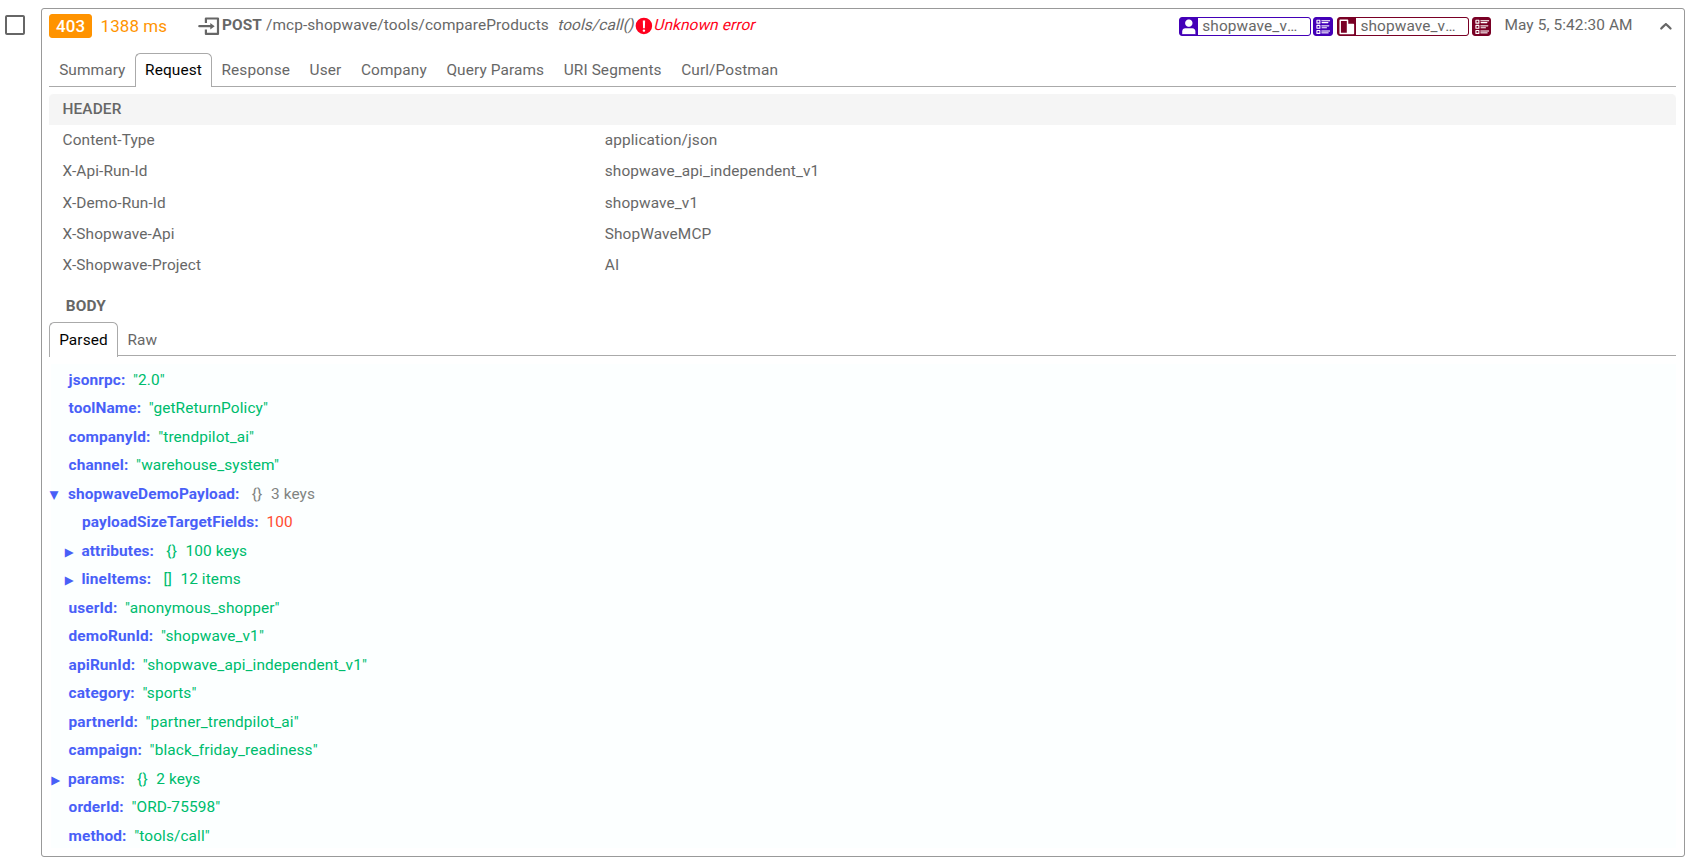The height and width of the screenshot is (863, 1698).
Task: Click the companyId value "trendpilot_ai"
Action: click(x=206, y=437)
